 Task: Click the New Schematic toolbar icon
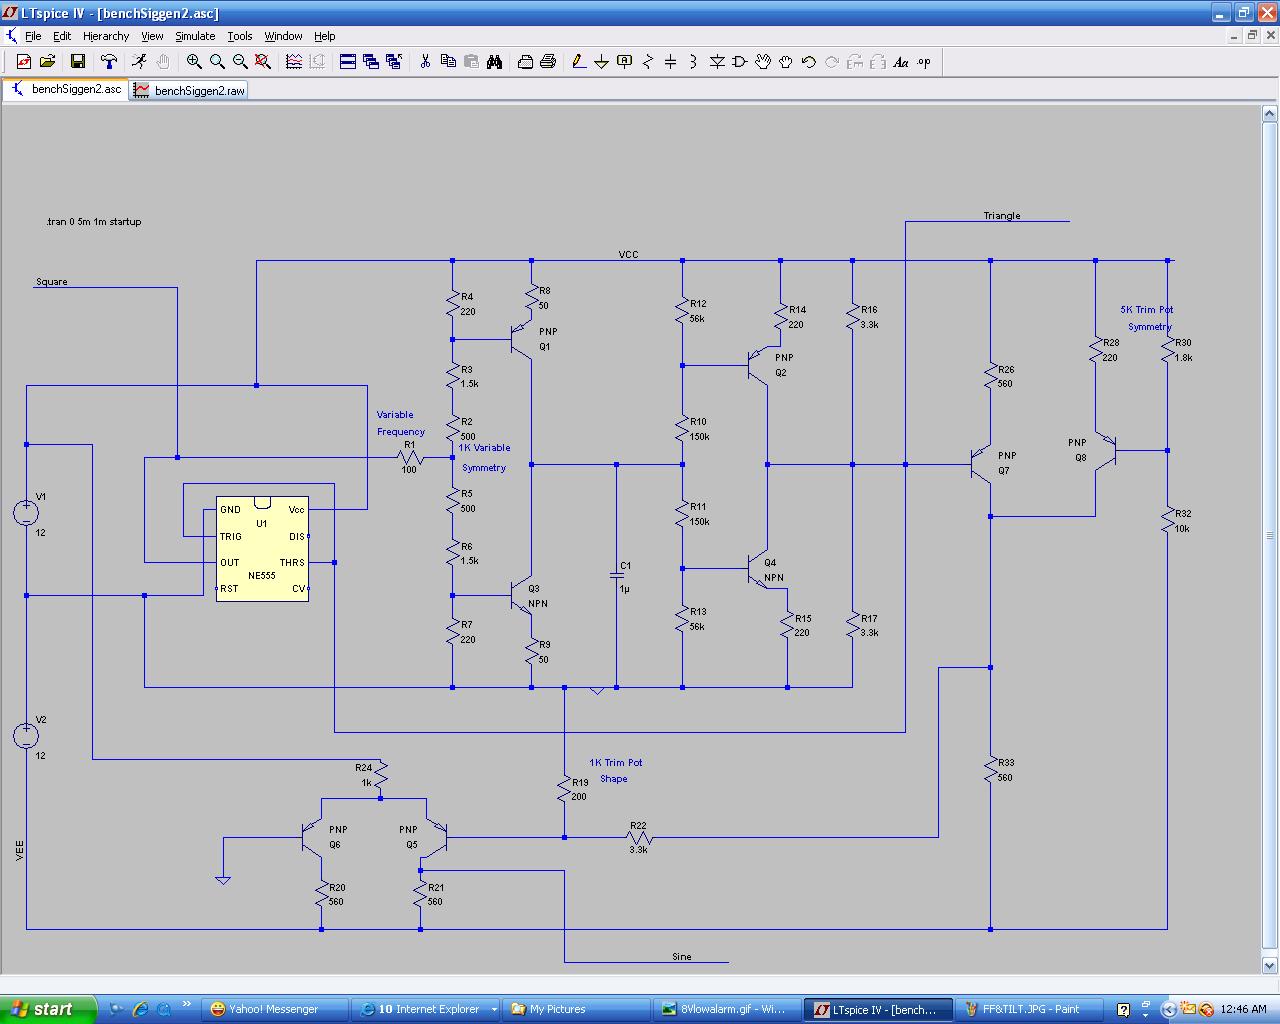tap(24, 62)
